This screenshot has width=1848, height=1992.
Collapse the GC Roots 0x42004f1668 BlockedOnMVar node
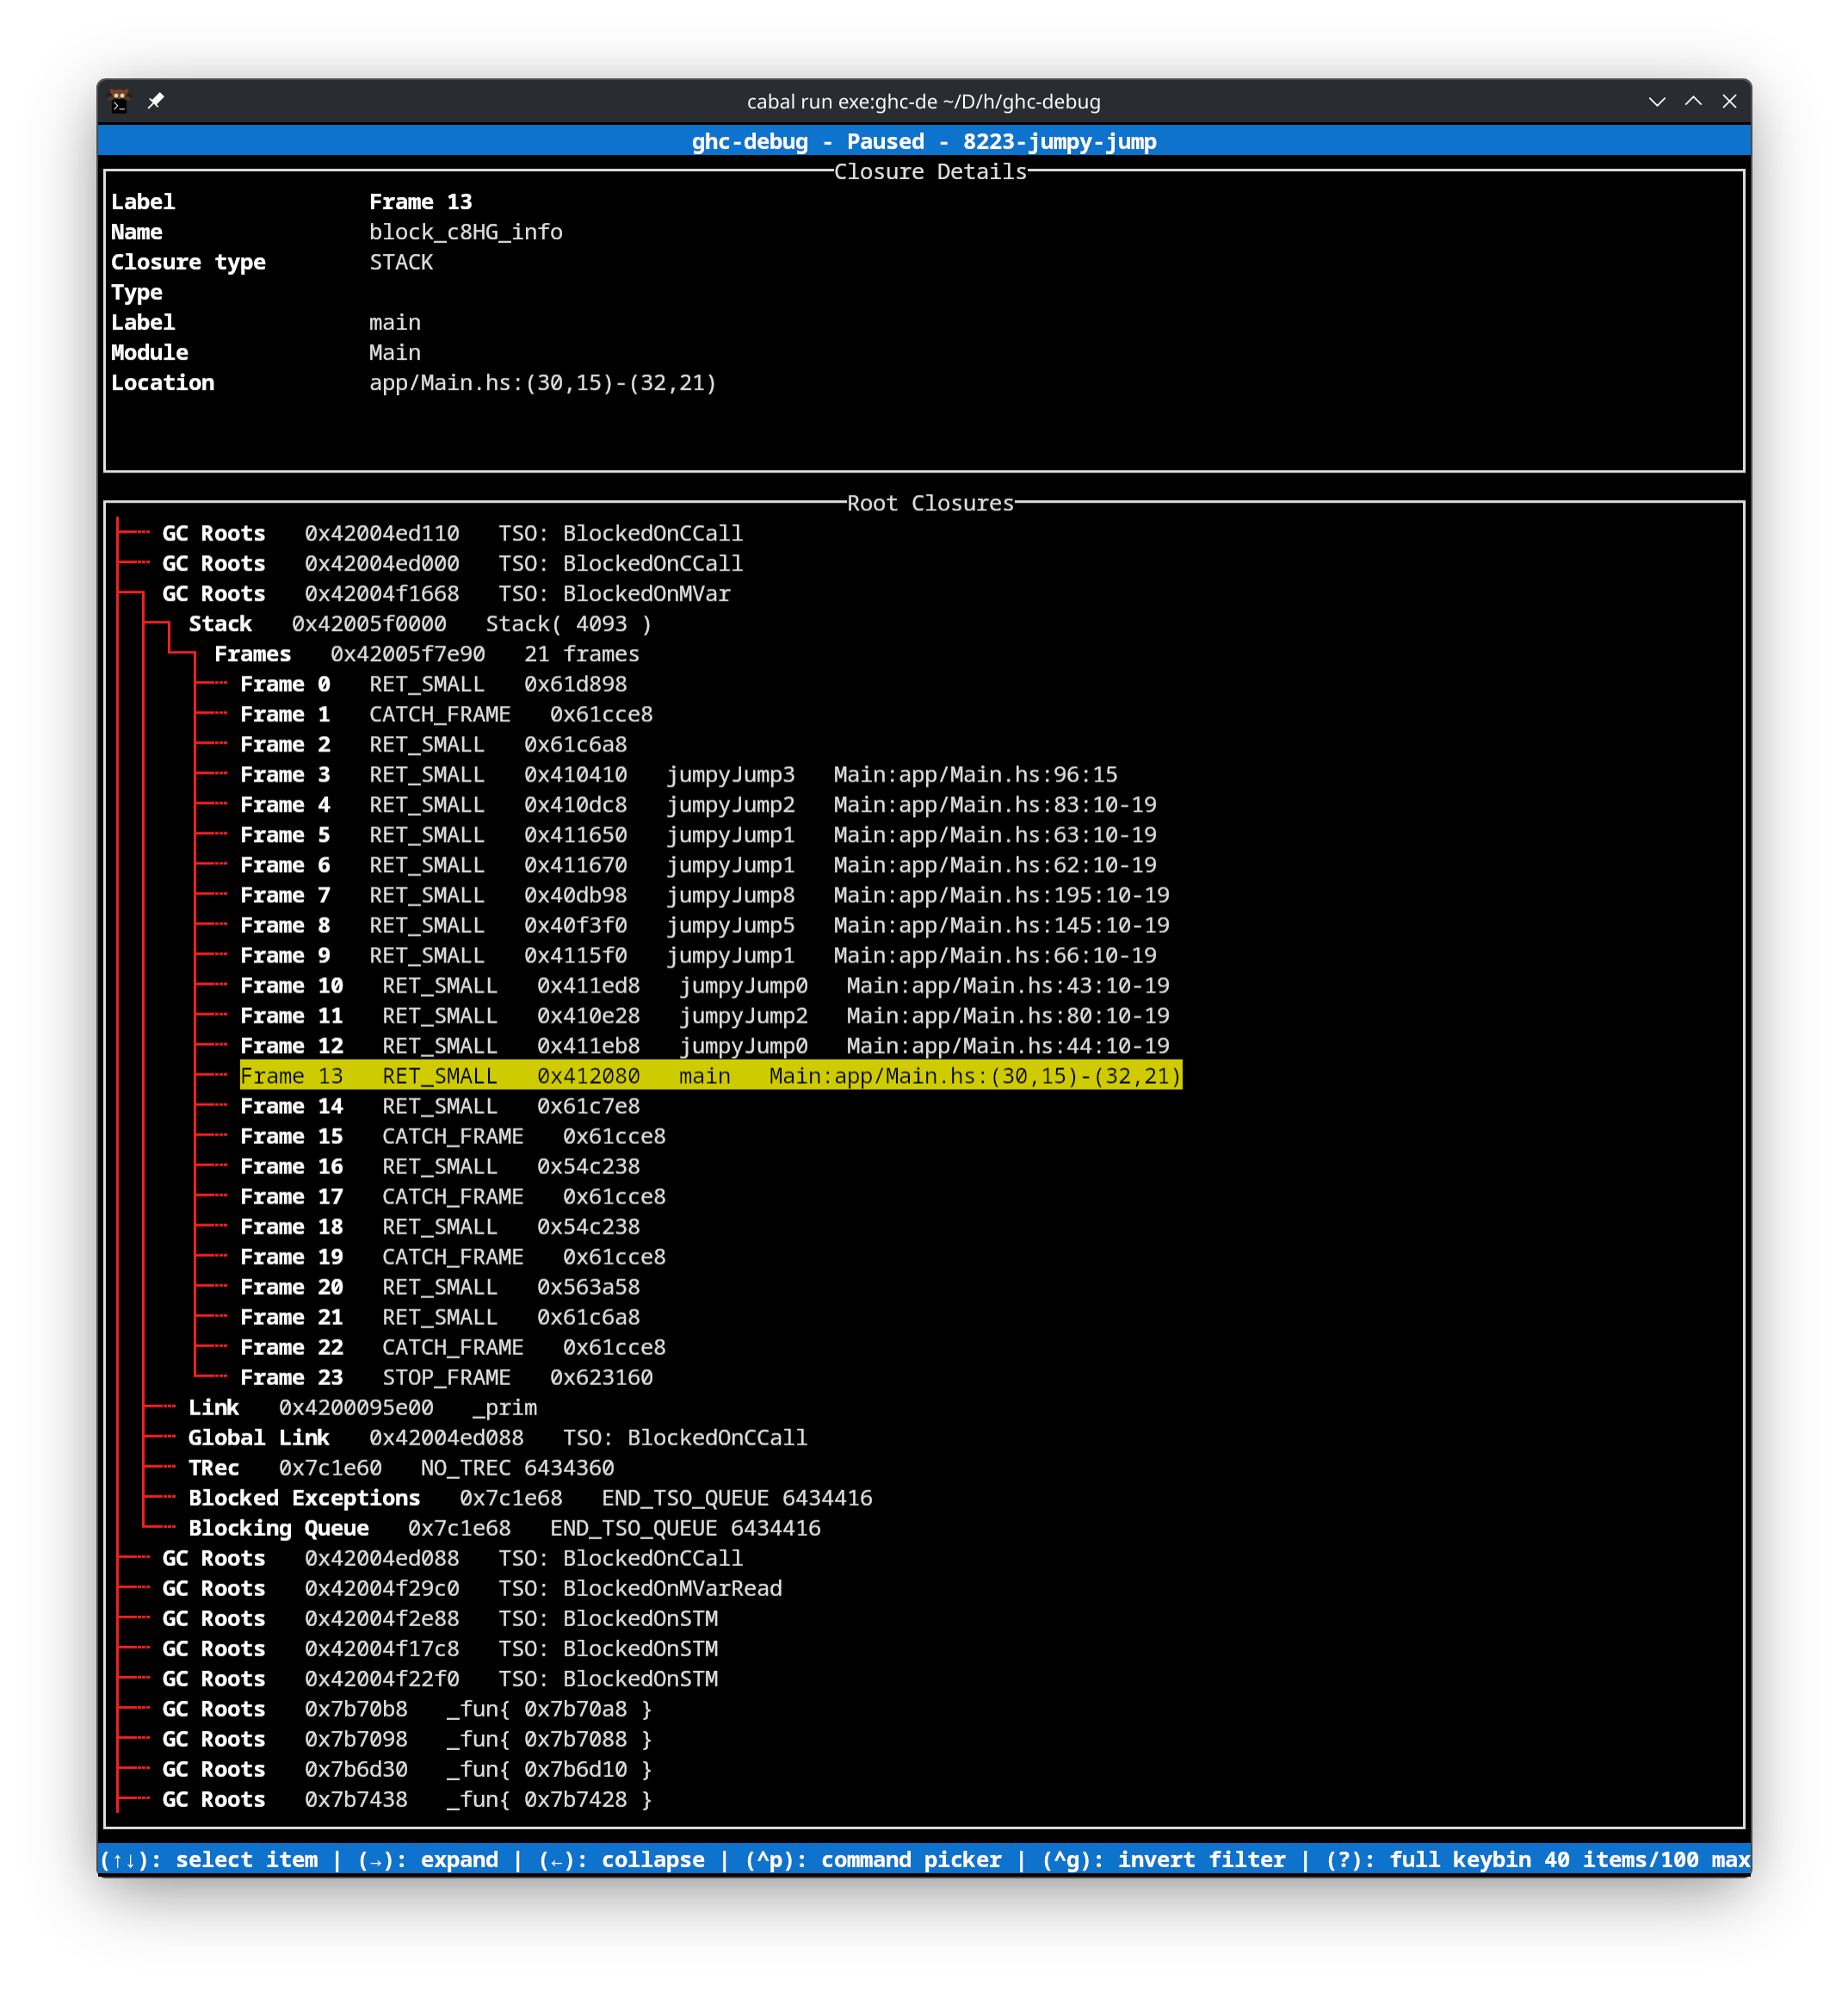(x=446, y=594)
